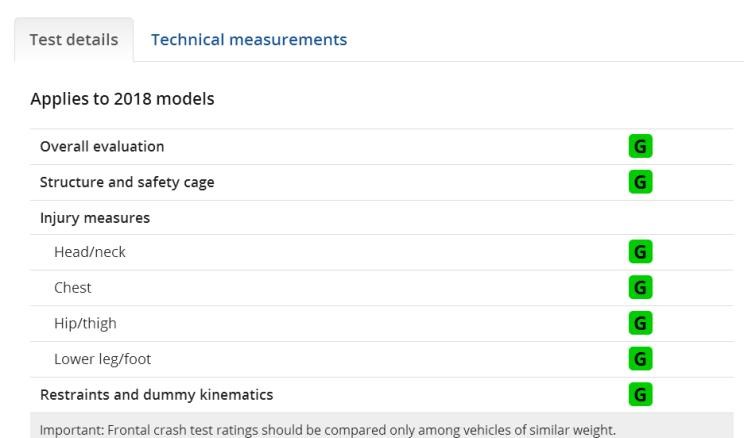Click the Applies to 2018 models heading
The image size is (744, 438).
coord(122,99)
